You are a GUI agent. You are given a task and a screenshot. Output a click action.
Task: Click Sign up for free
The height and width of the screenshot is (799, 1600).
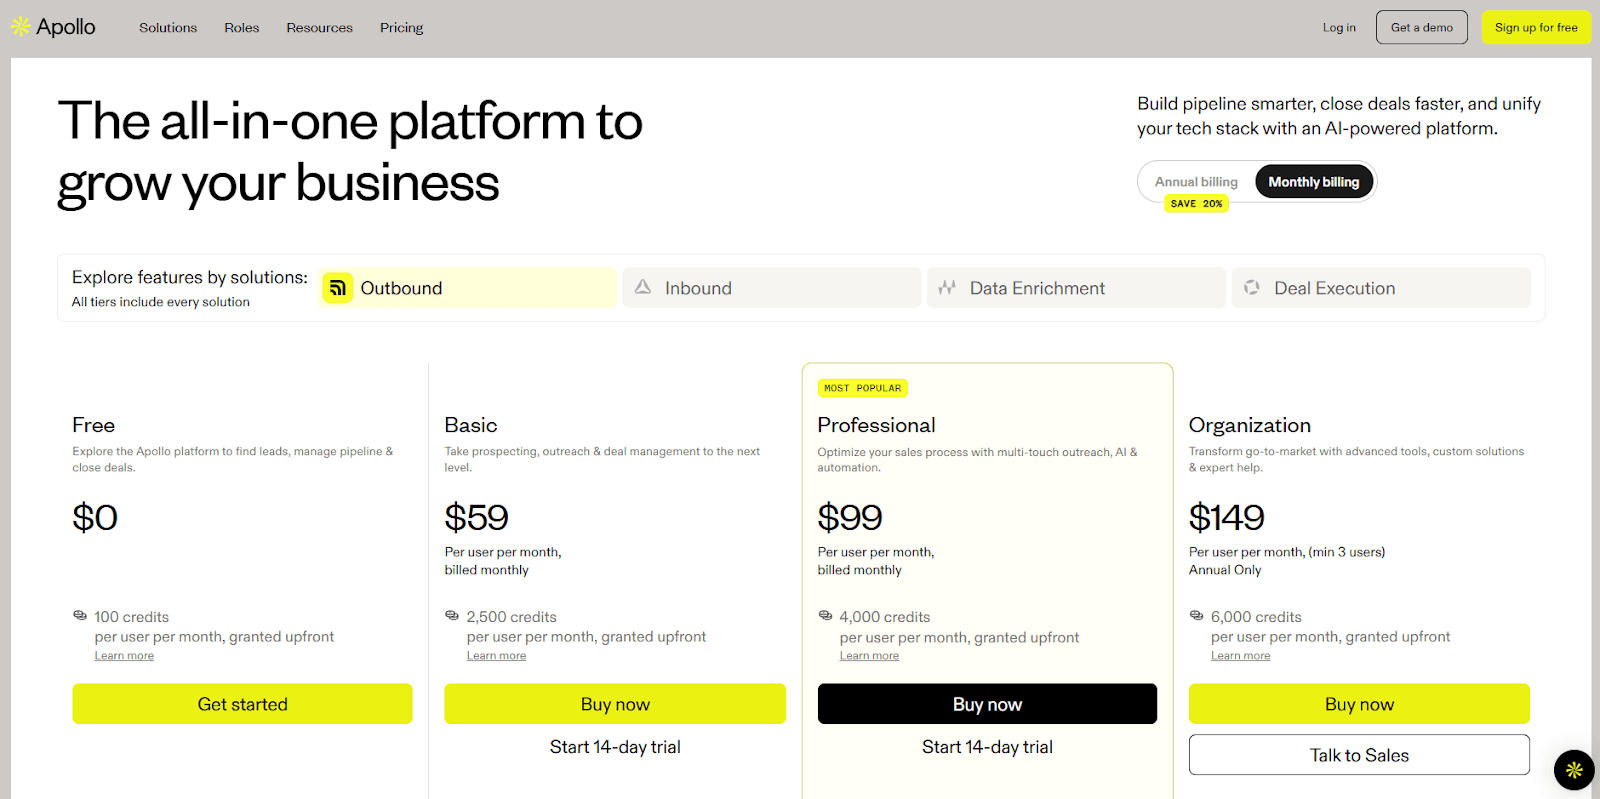[1536, 28]
